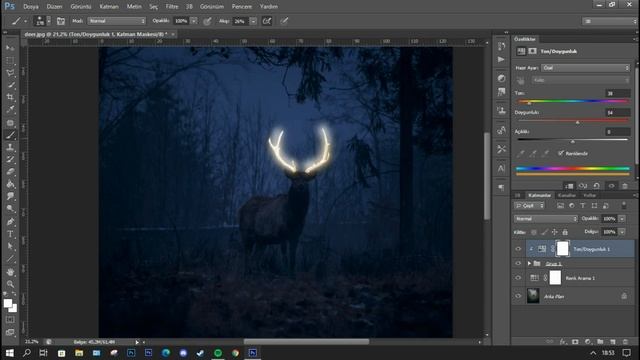This screenshot has width=640, height=360.
Task: Open the Dolgu fill dropdown arrow
Action: coord(622,232)
